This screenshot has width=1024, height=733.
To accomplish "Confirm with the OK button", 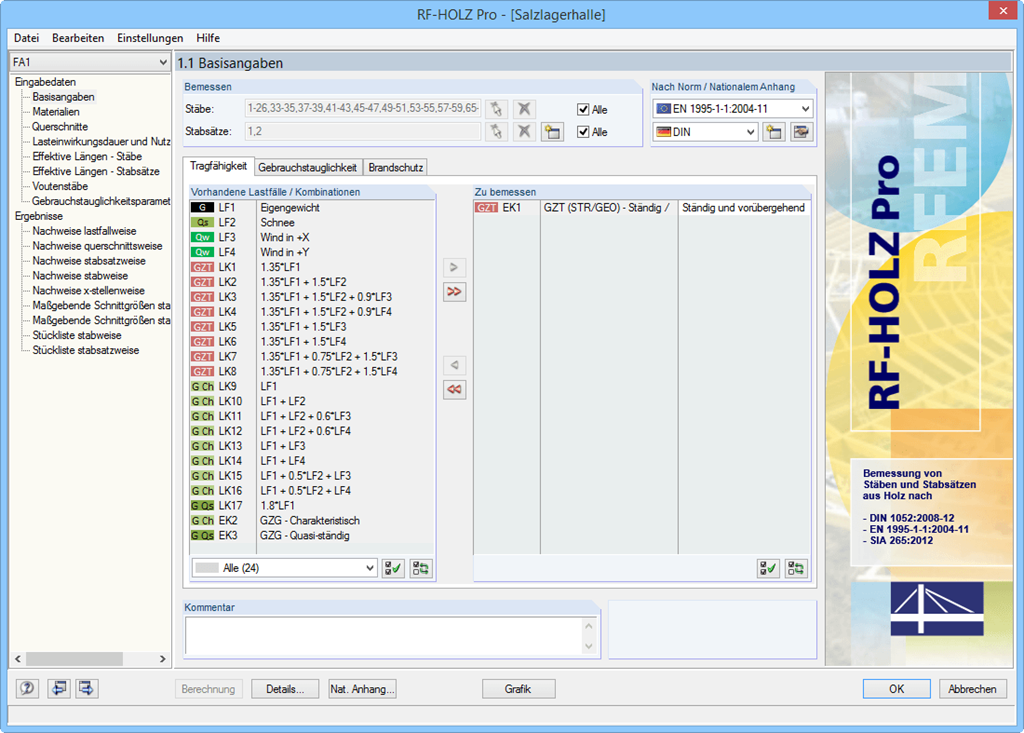I will tap(897, 689).
